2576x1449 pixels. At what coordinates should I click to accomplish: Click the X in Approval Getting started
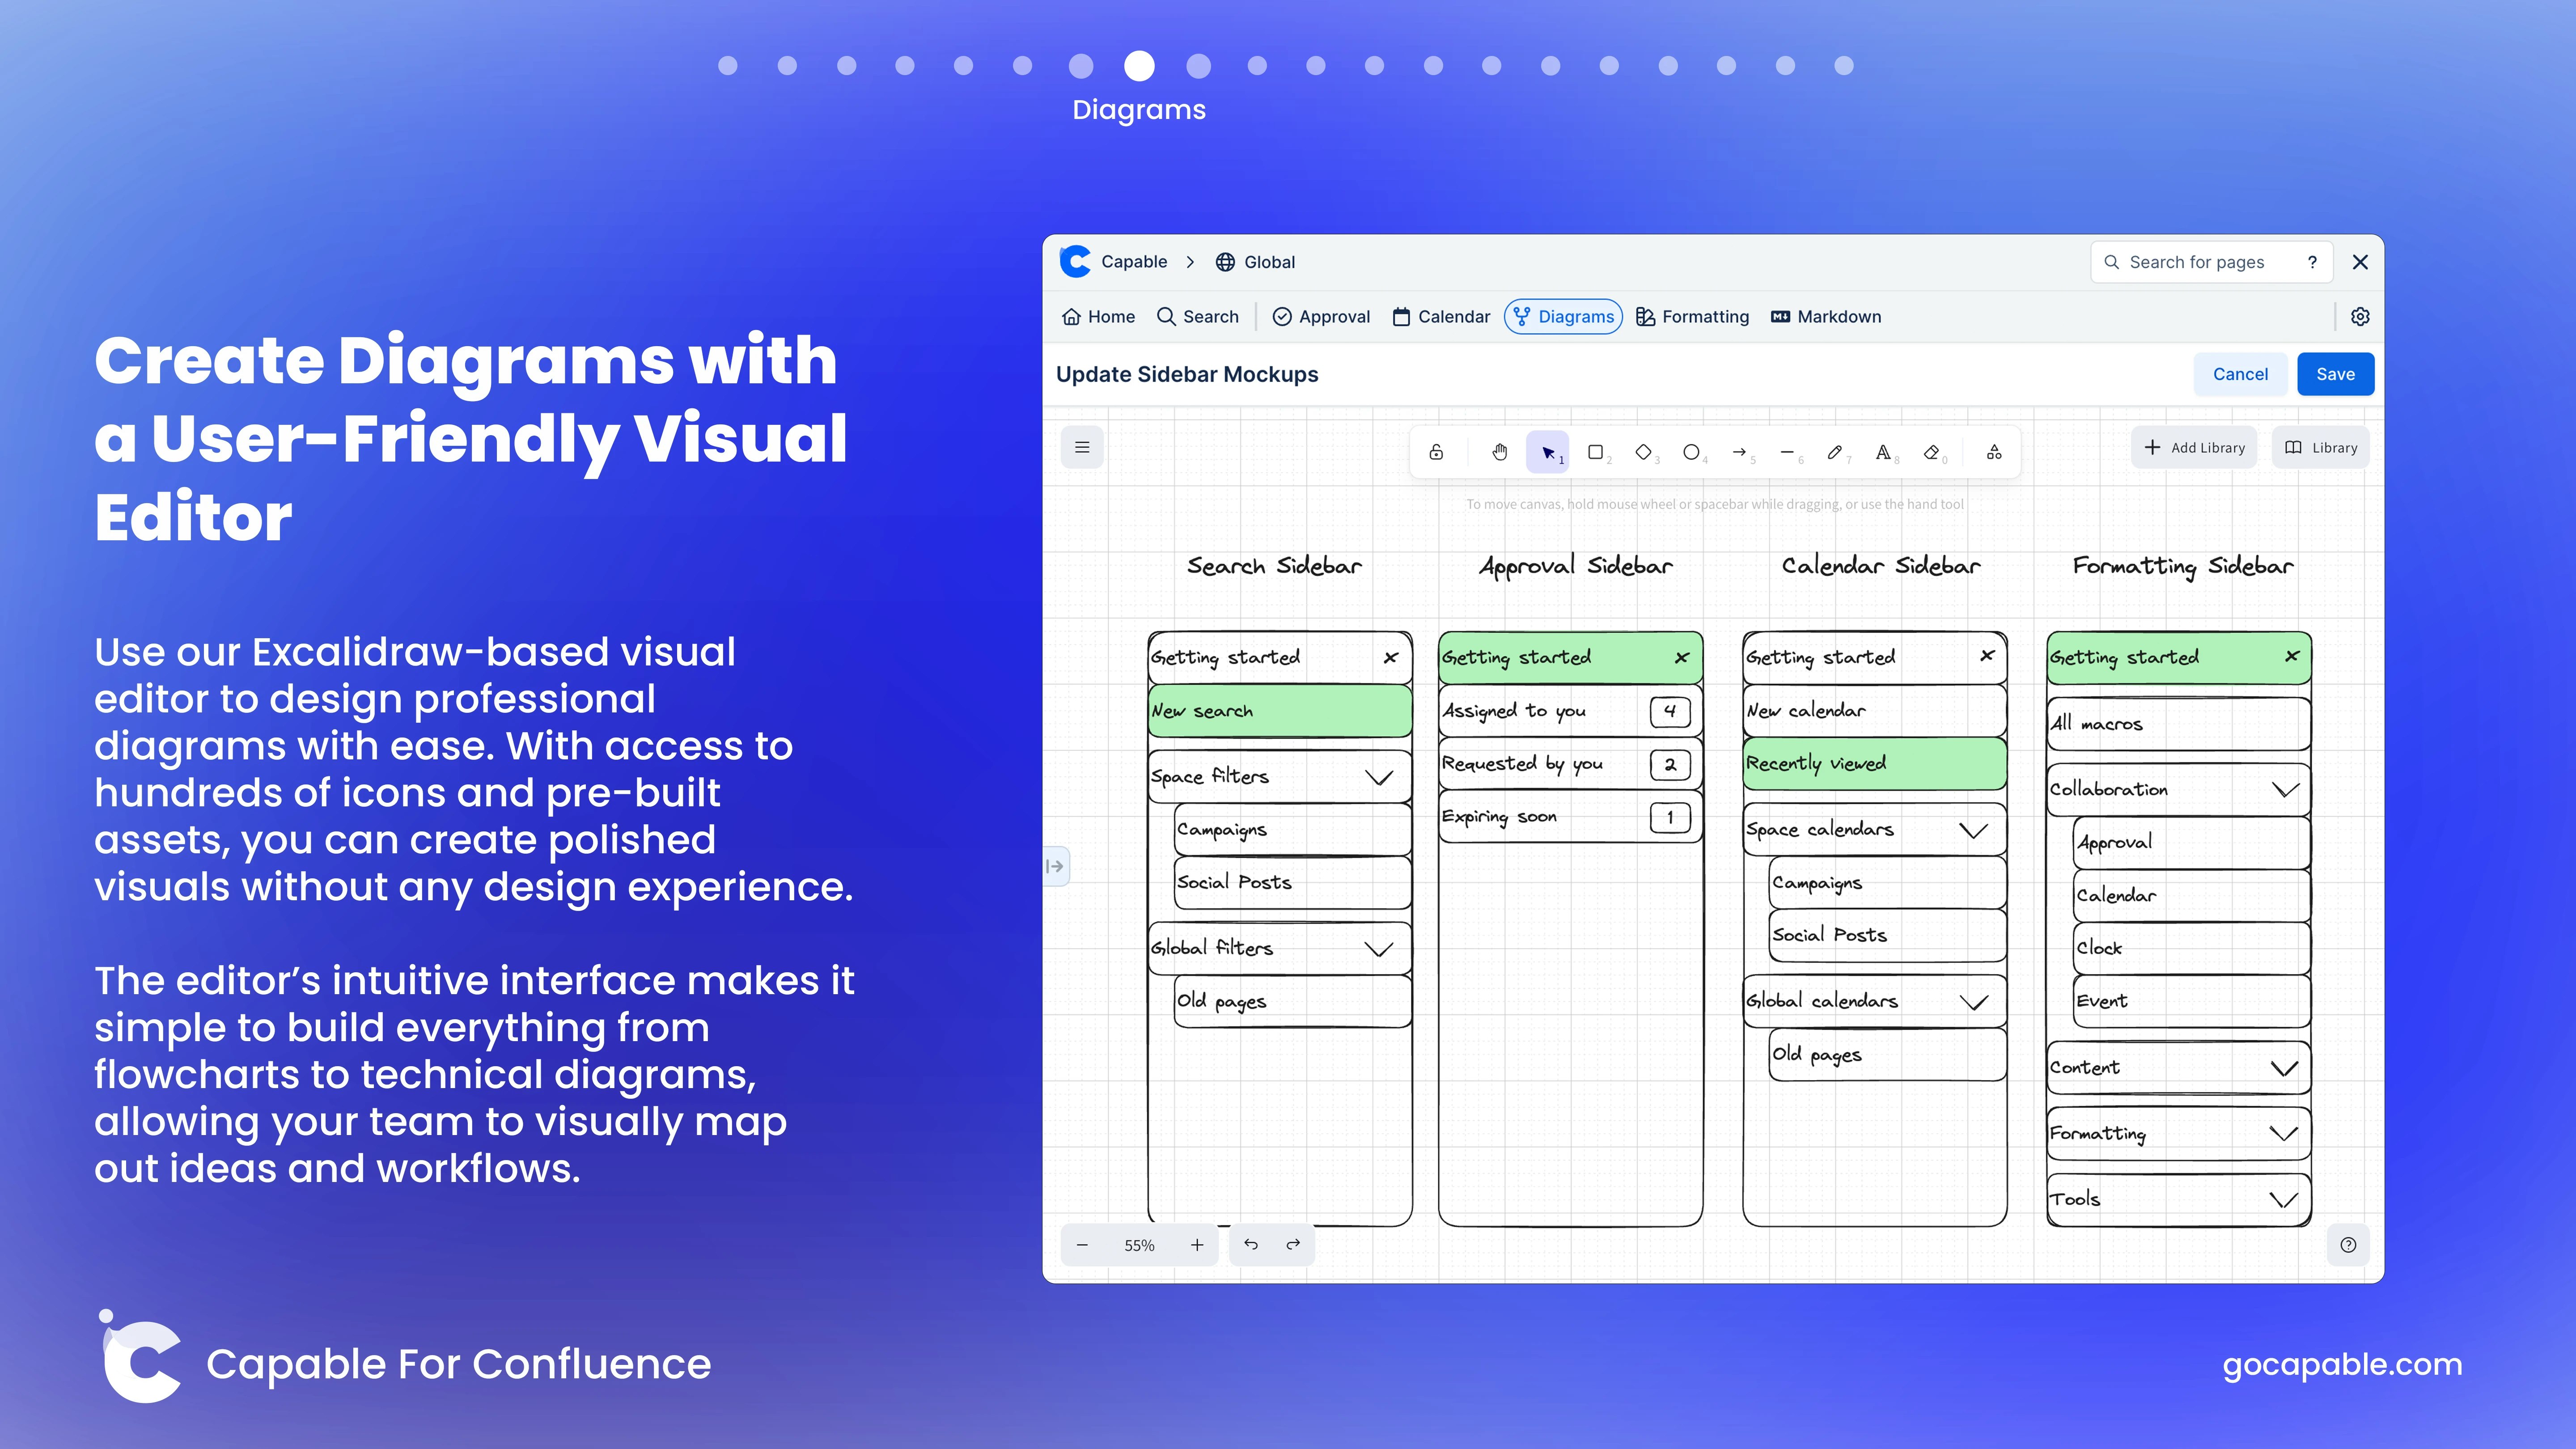[1682, 657]
